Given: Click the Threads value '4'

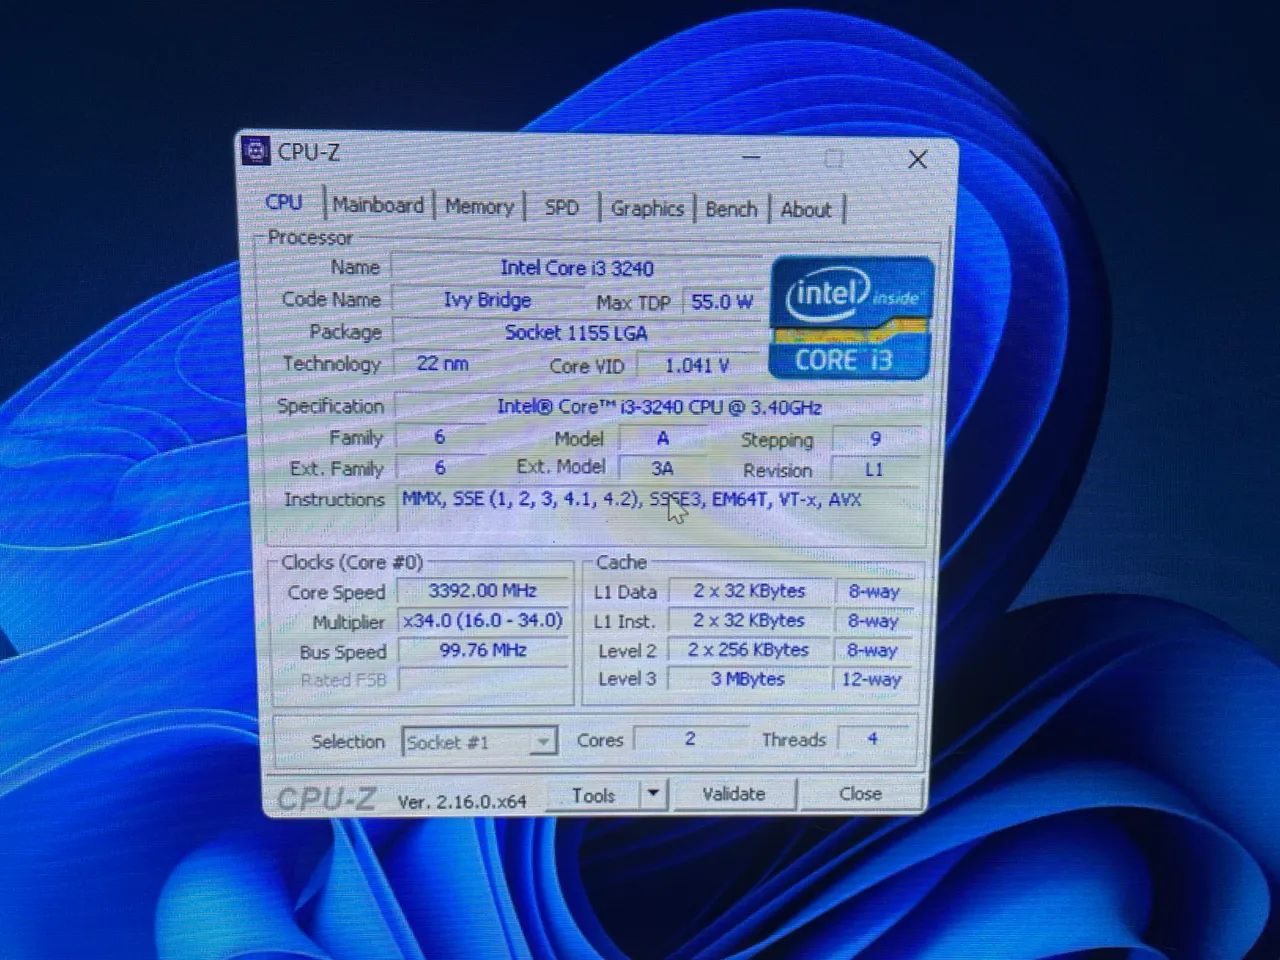Looking at the screenshot, I should [x=872, y=739].
